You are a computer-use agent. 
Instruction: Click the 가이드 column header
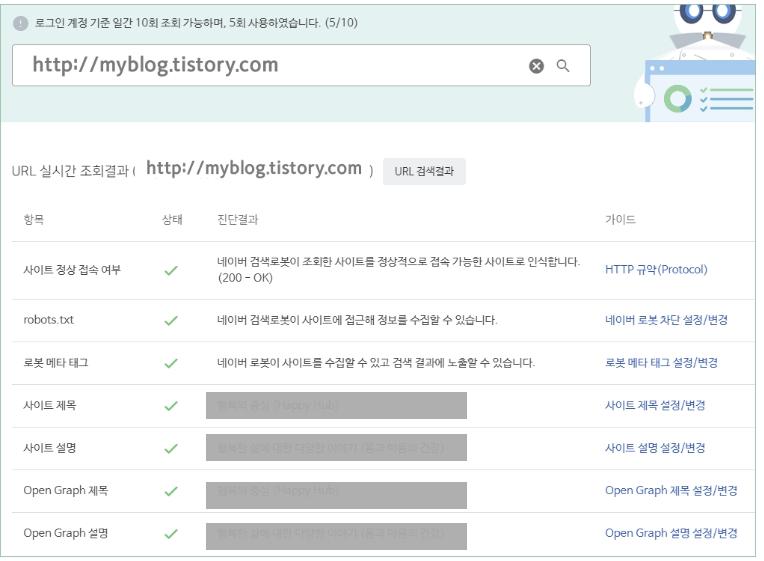click(x=620, y=220)
